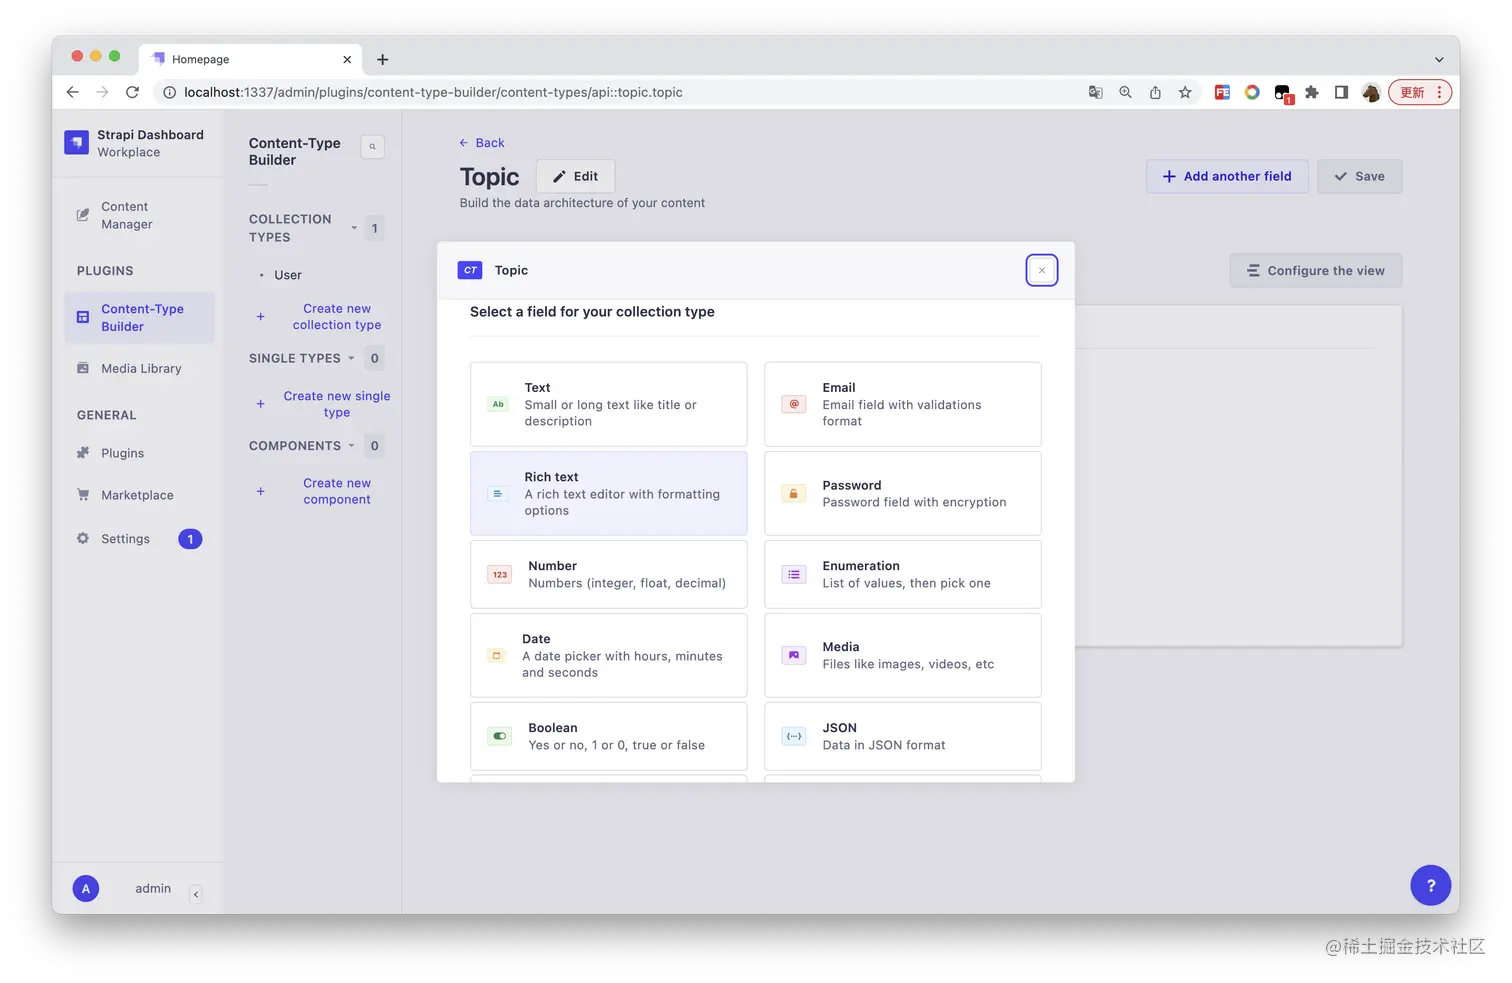Click Create new single type link
The width and height of the screenshot is (1512, 983).
click(x=337, y=404)
